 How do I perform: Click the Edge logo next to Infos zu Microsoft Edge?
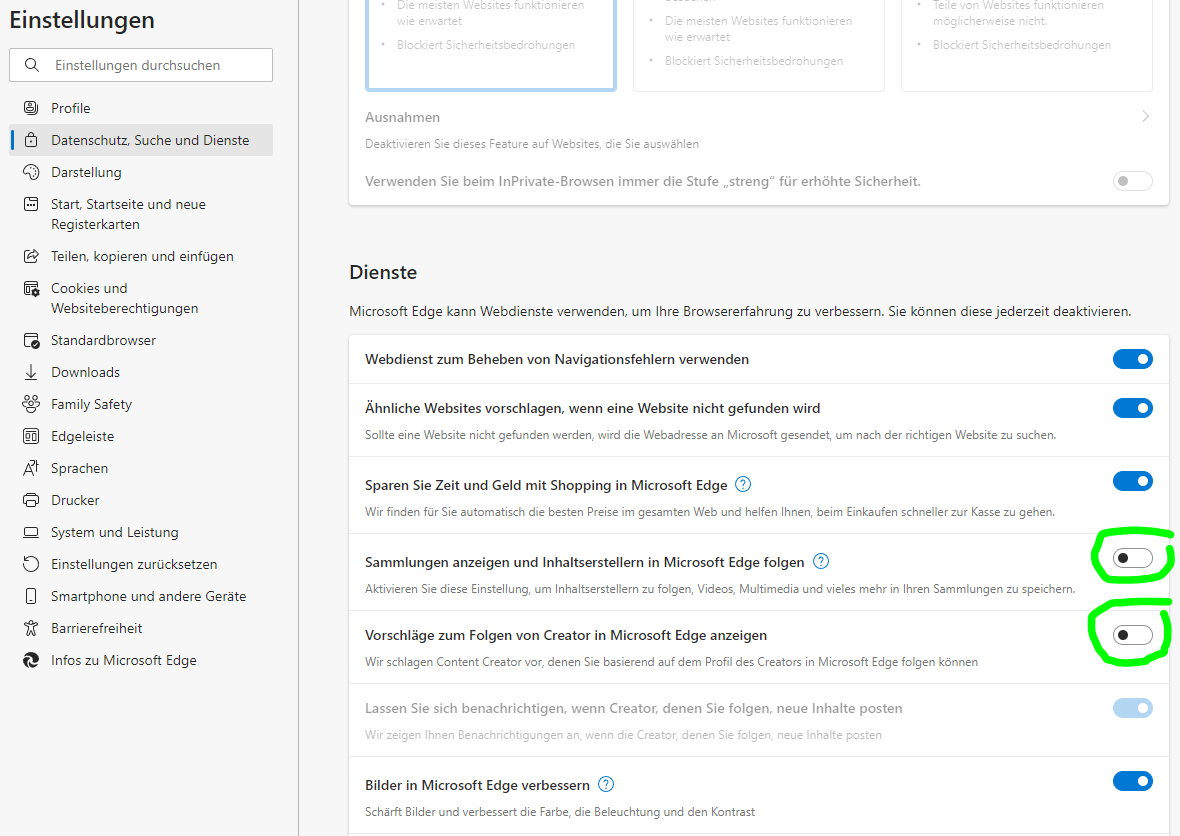pos(31,660)
